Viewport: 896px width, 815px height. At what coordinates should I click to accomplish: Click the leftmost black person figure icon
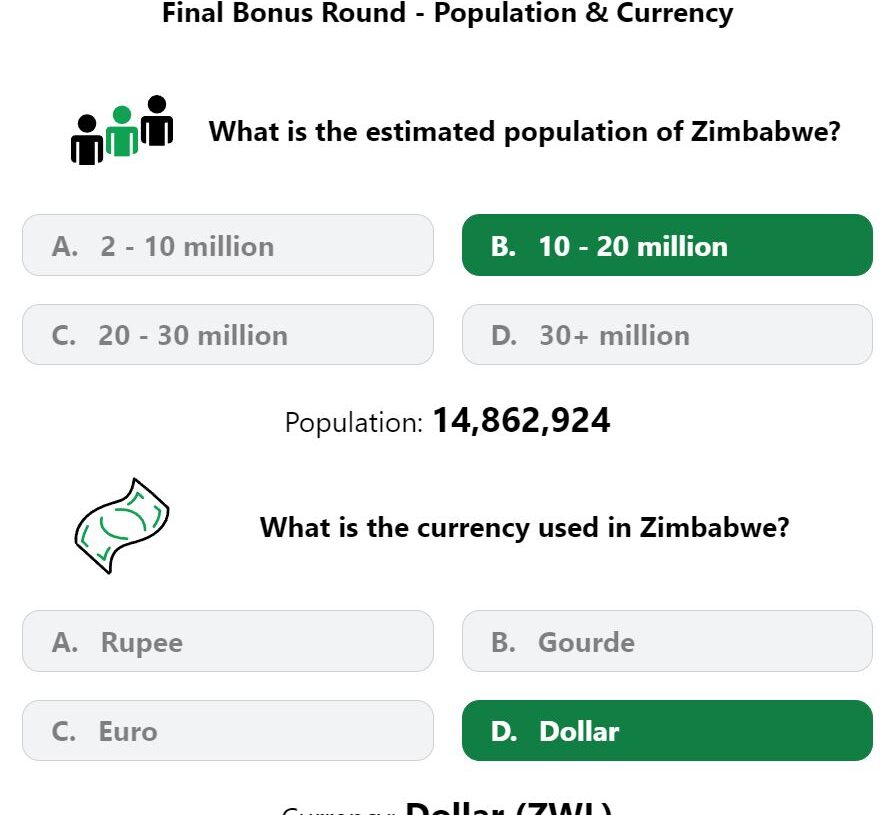(87, 139)
